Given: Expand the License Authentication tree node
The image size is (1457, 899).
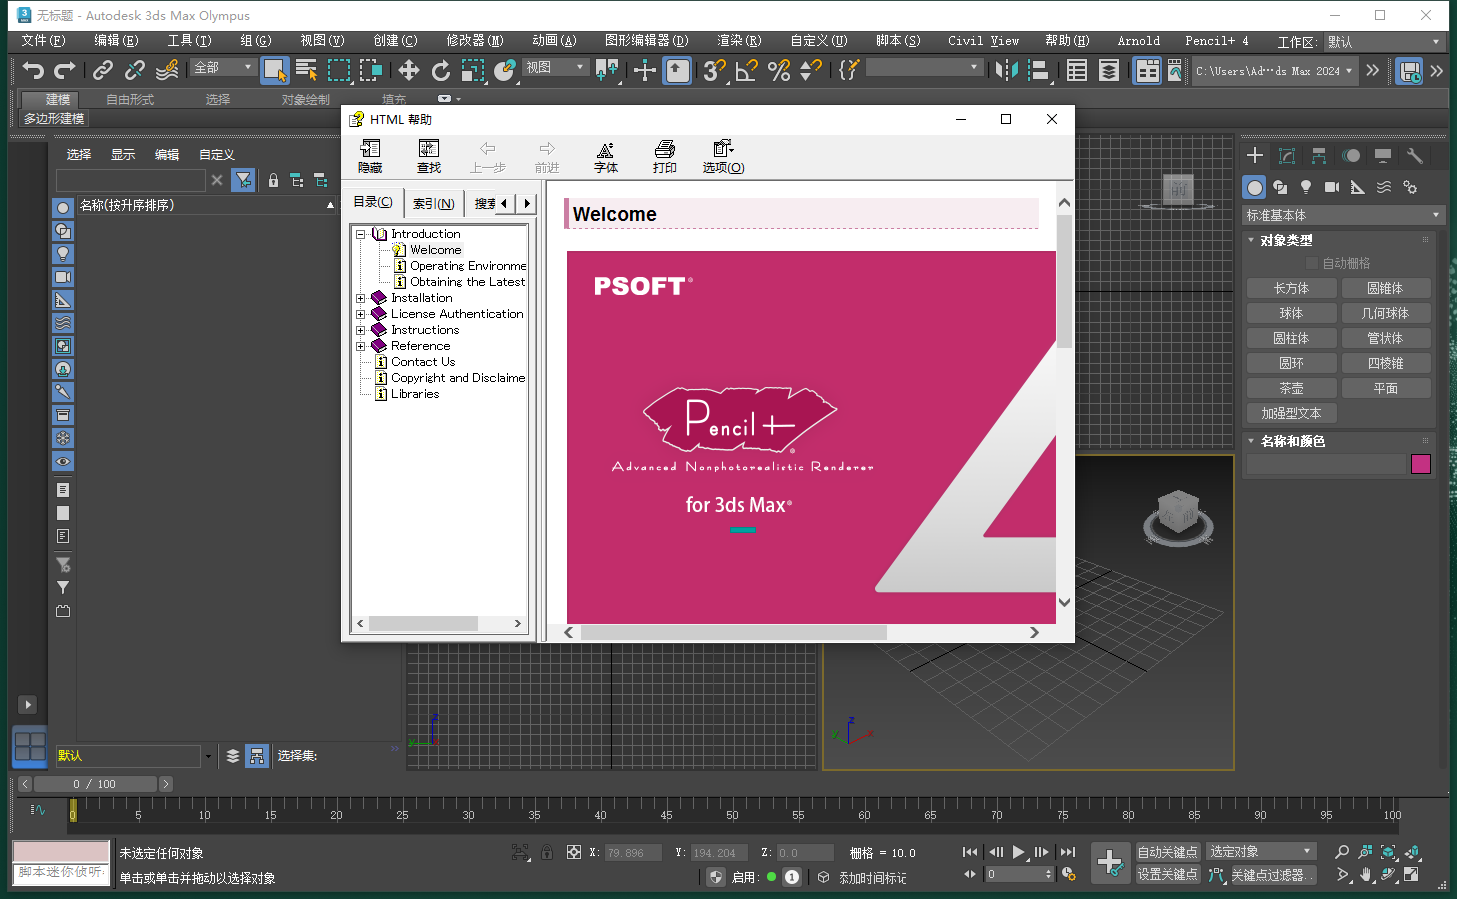Looking at the screenshot, I should point(361,314).
